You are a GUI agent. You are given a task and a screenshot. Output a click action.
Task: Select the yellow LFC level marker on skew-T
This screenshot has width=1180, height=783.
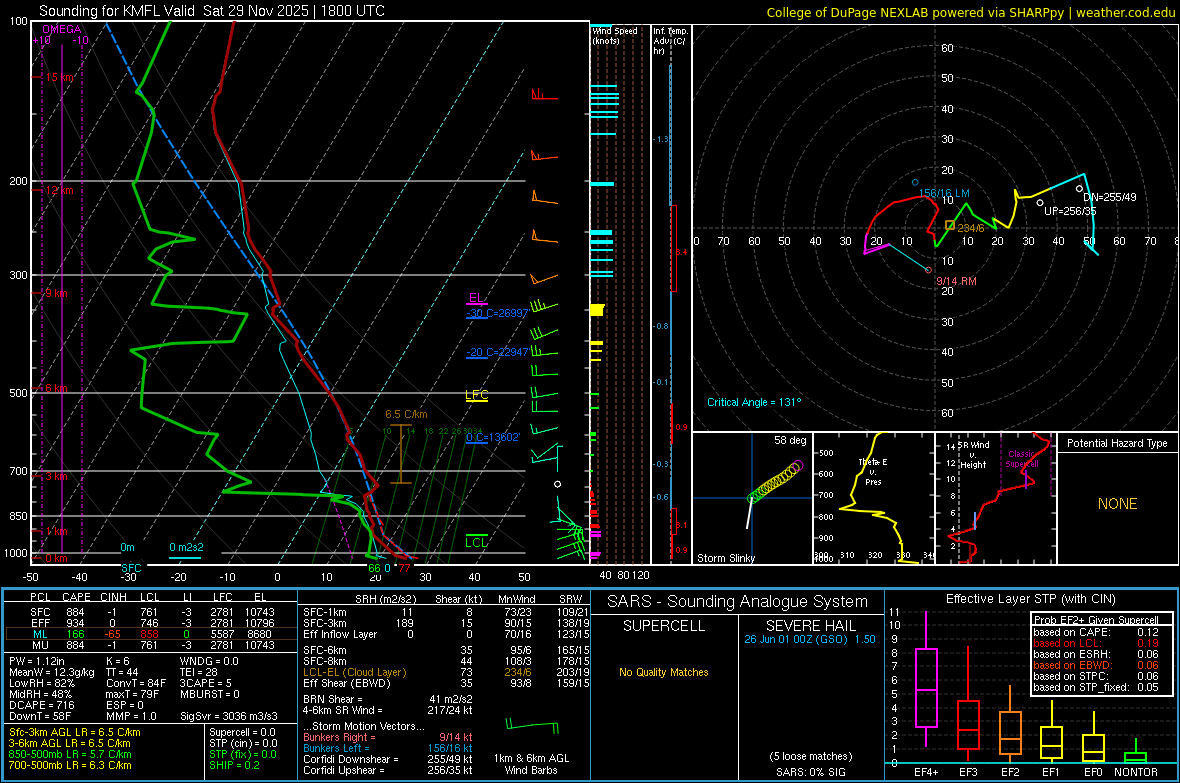476,395
